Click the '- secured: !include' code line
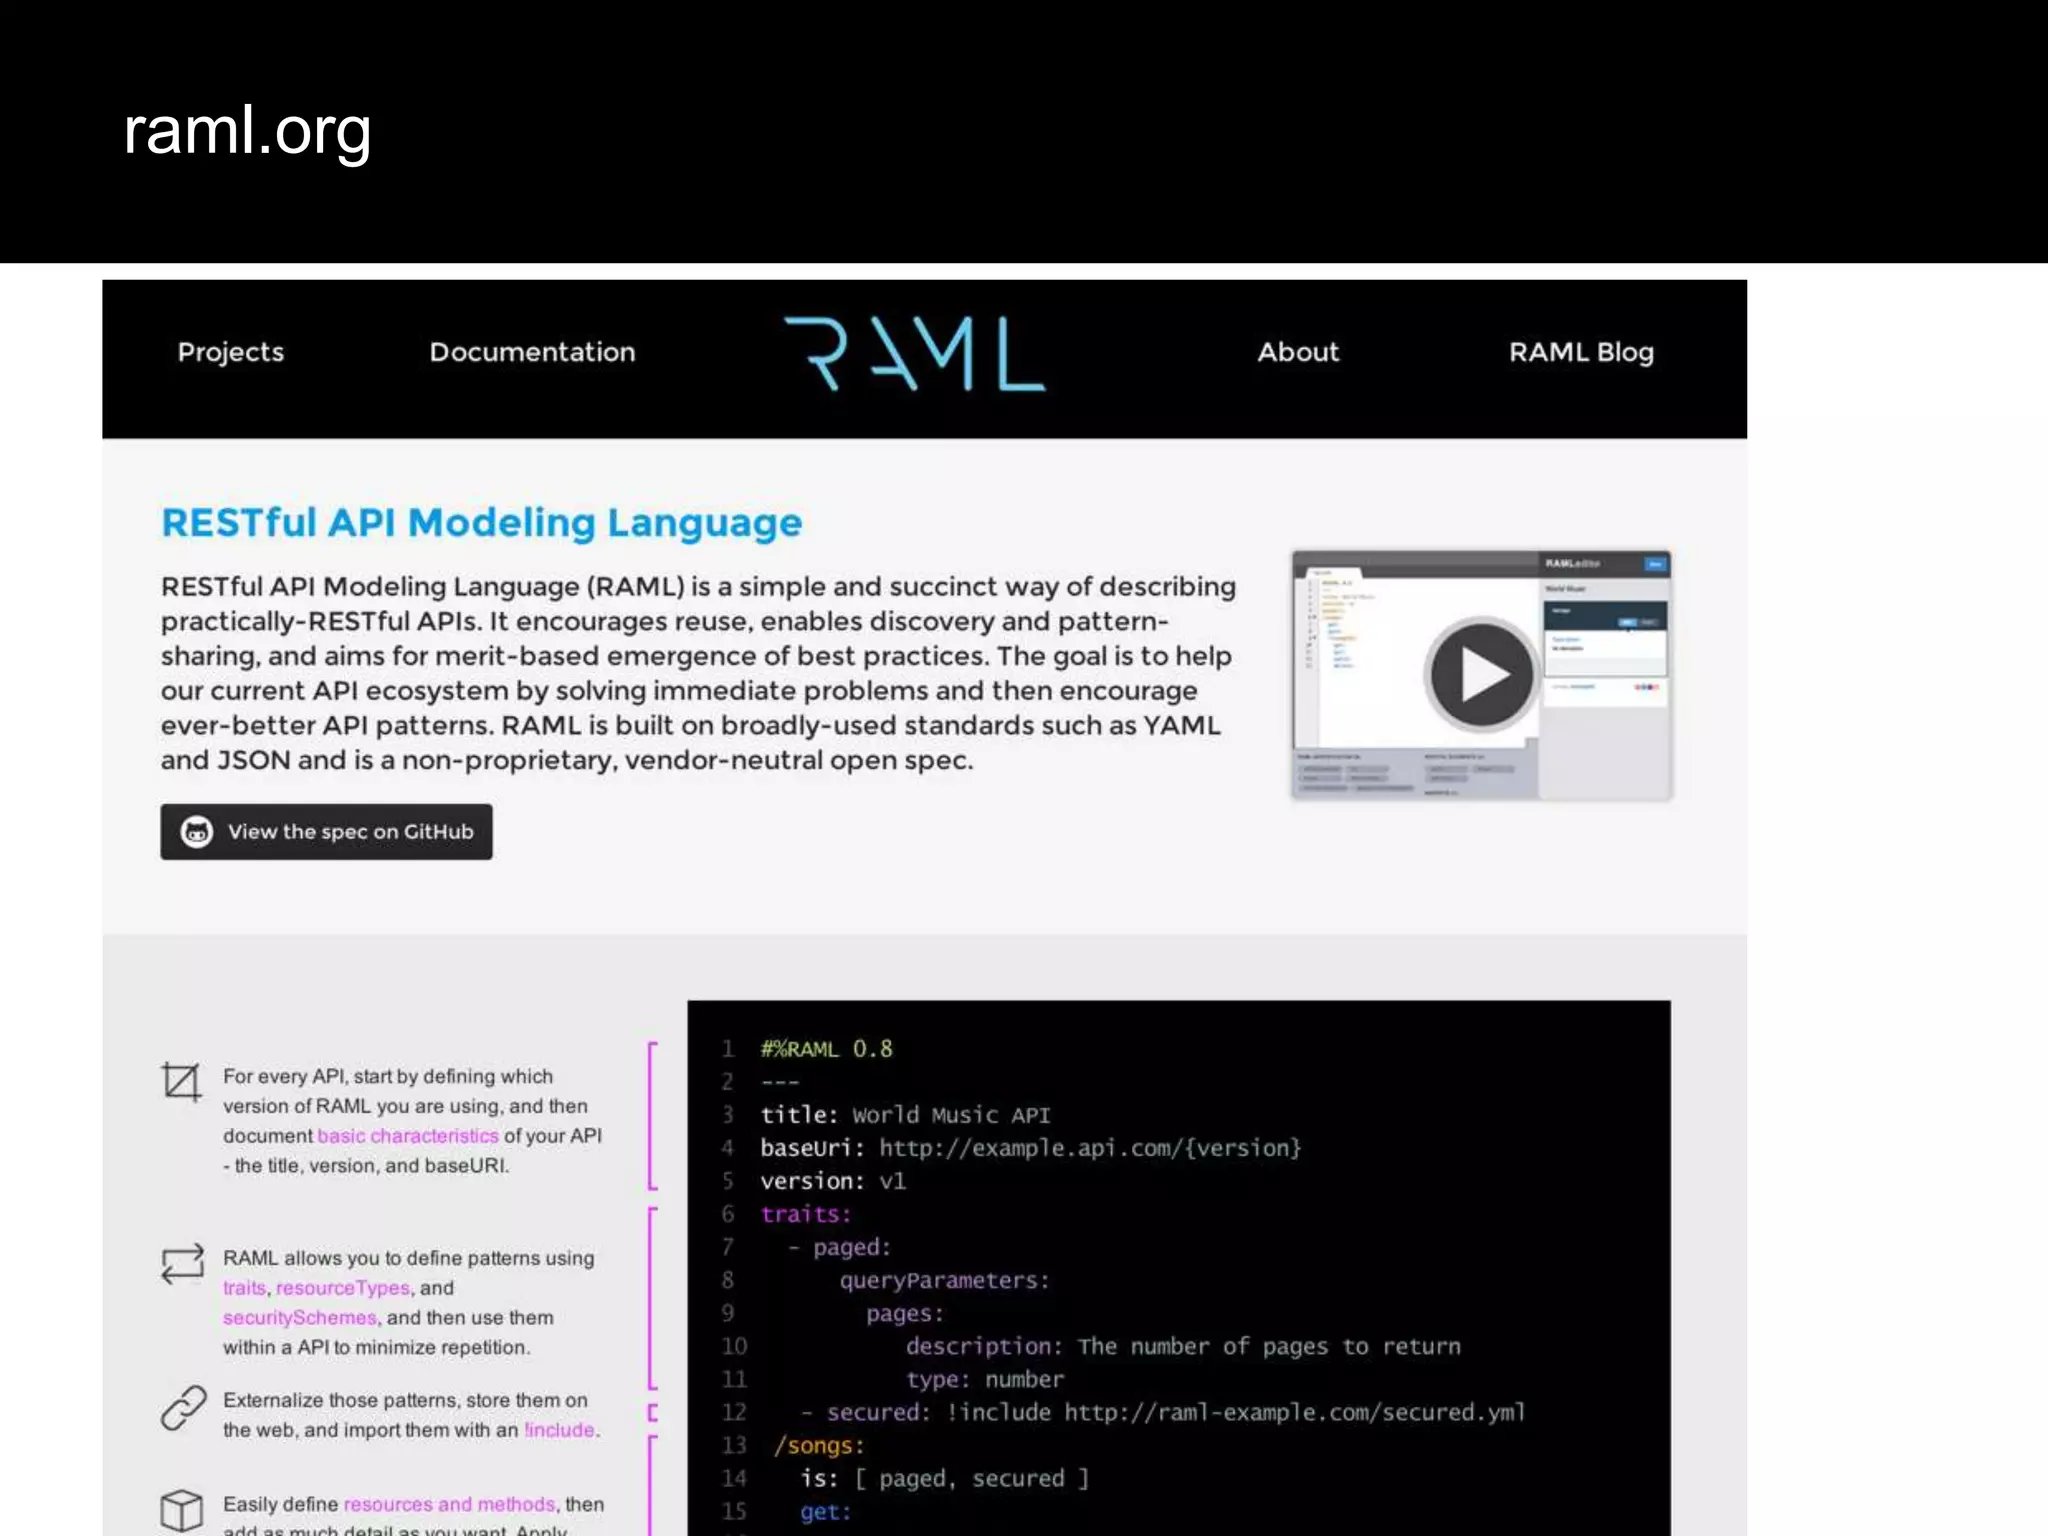 coord(1163,1412)
